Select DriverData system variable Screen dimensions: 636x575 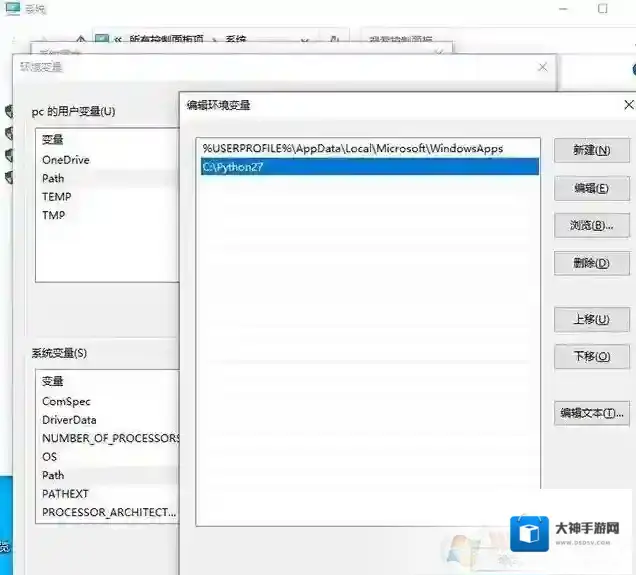point(69,420)
